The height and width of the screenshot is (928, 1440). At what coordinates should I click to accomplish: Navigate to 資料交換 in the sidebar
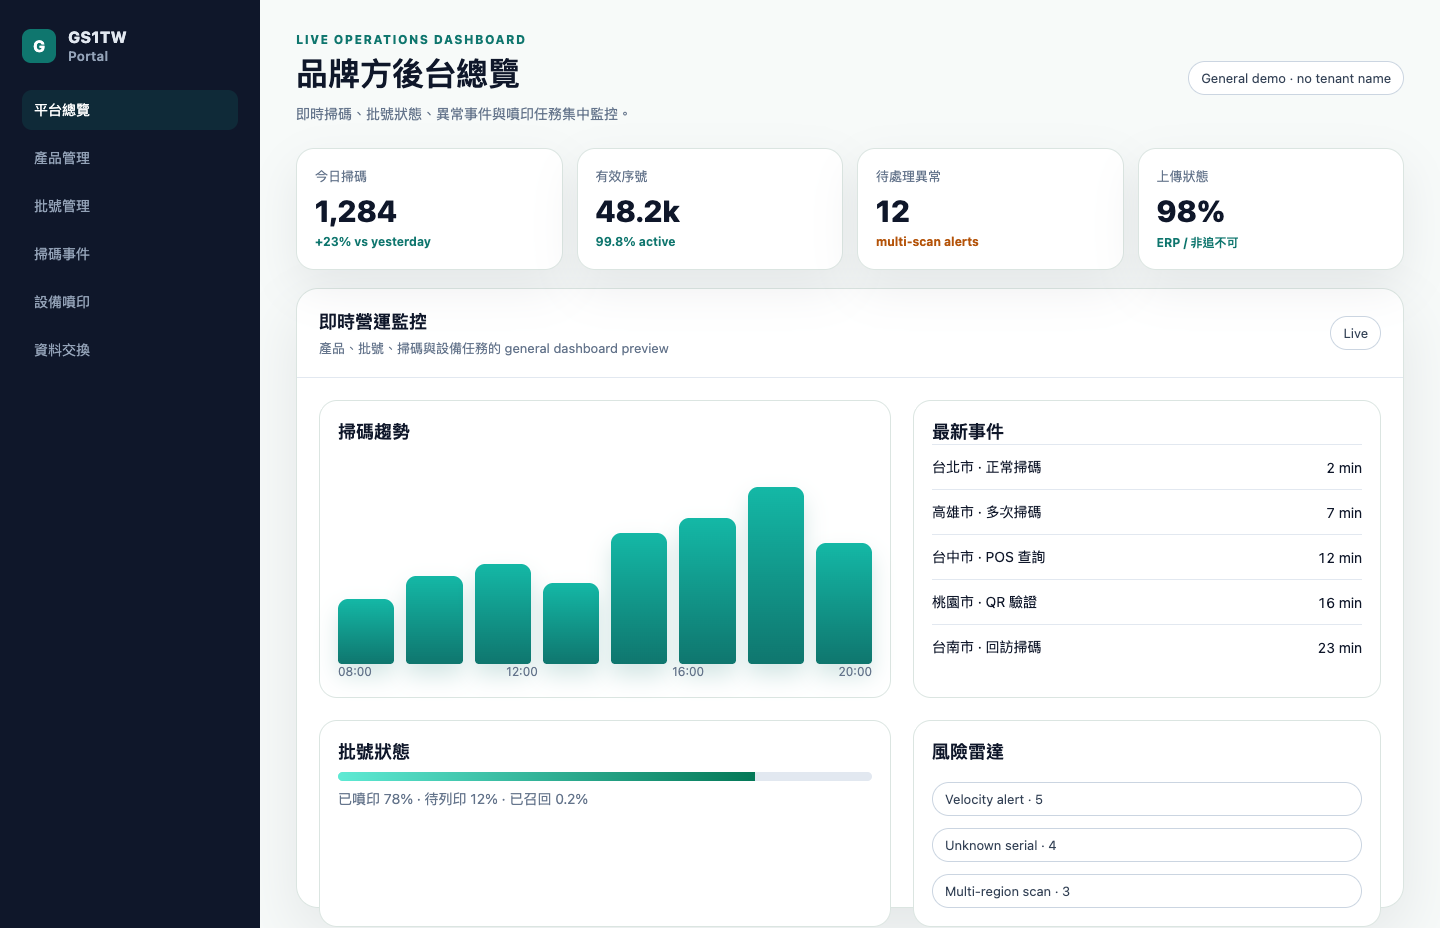click(130, 350)
